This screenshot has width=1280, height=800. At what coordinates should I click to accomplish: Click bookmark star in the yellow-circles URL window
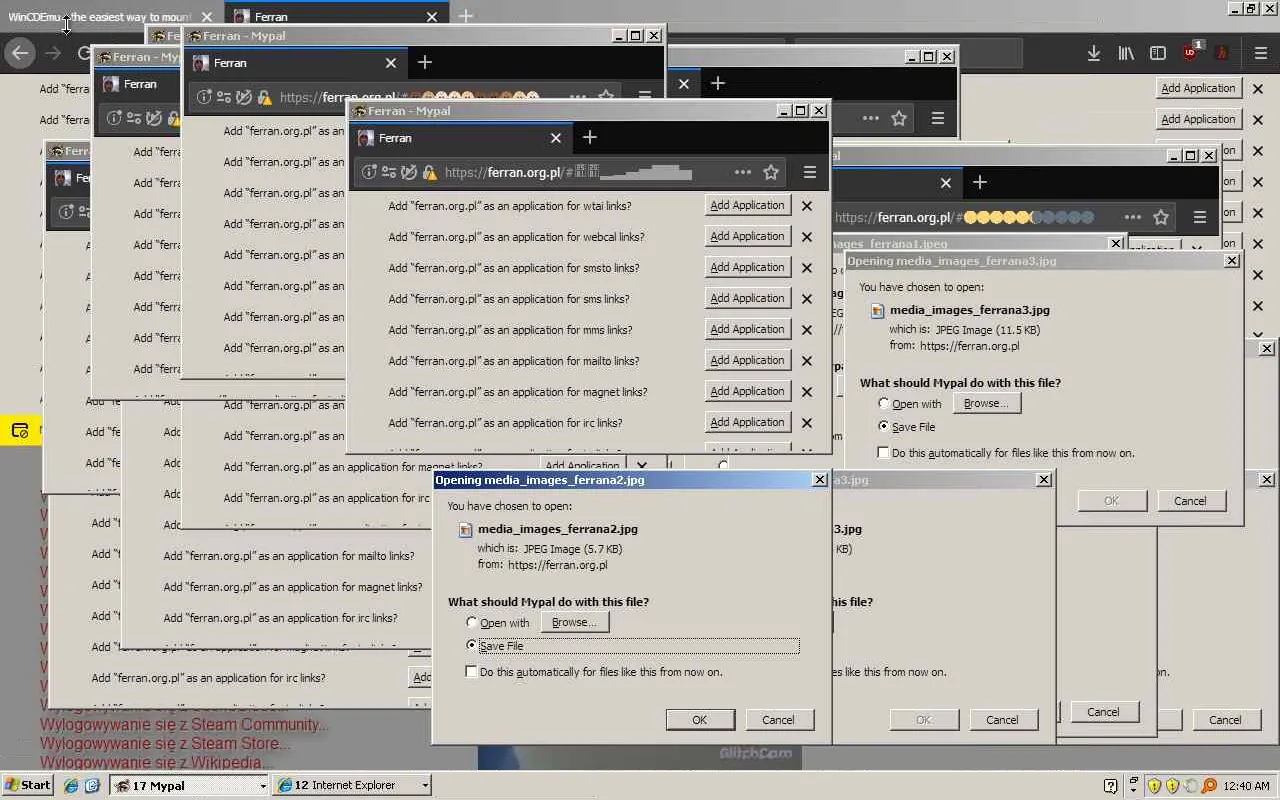click(1161, 217)
